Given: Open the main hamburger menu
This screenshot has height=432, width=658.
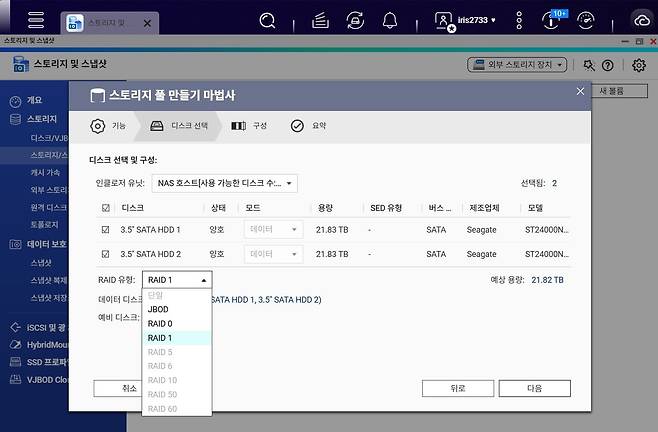Looking at the screenshot, I should point(36,20).
